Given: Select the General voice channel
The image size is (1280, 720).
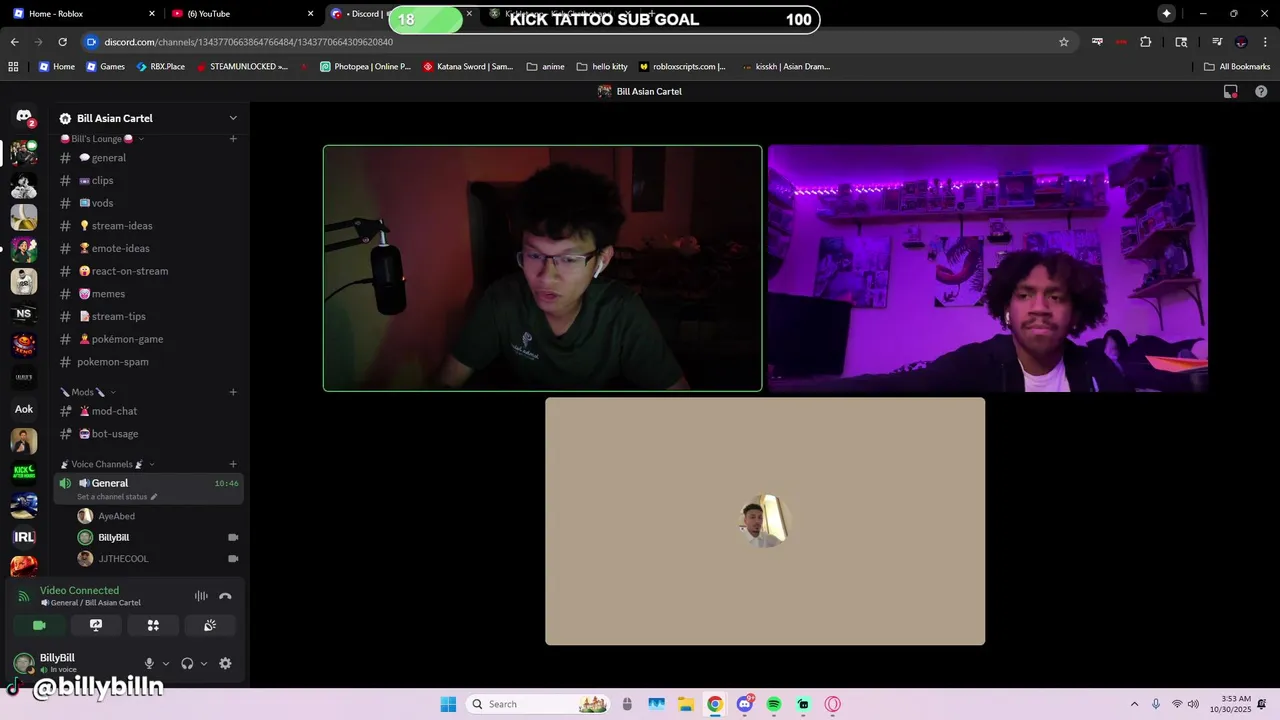Looking at the screenshot, I should pyautogui.click(x=149, y=489).
